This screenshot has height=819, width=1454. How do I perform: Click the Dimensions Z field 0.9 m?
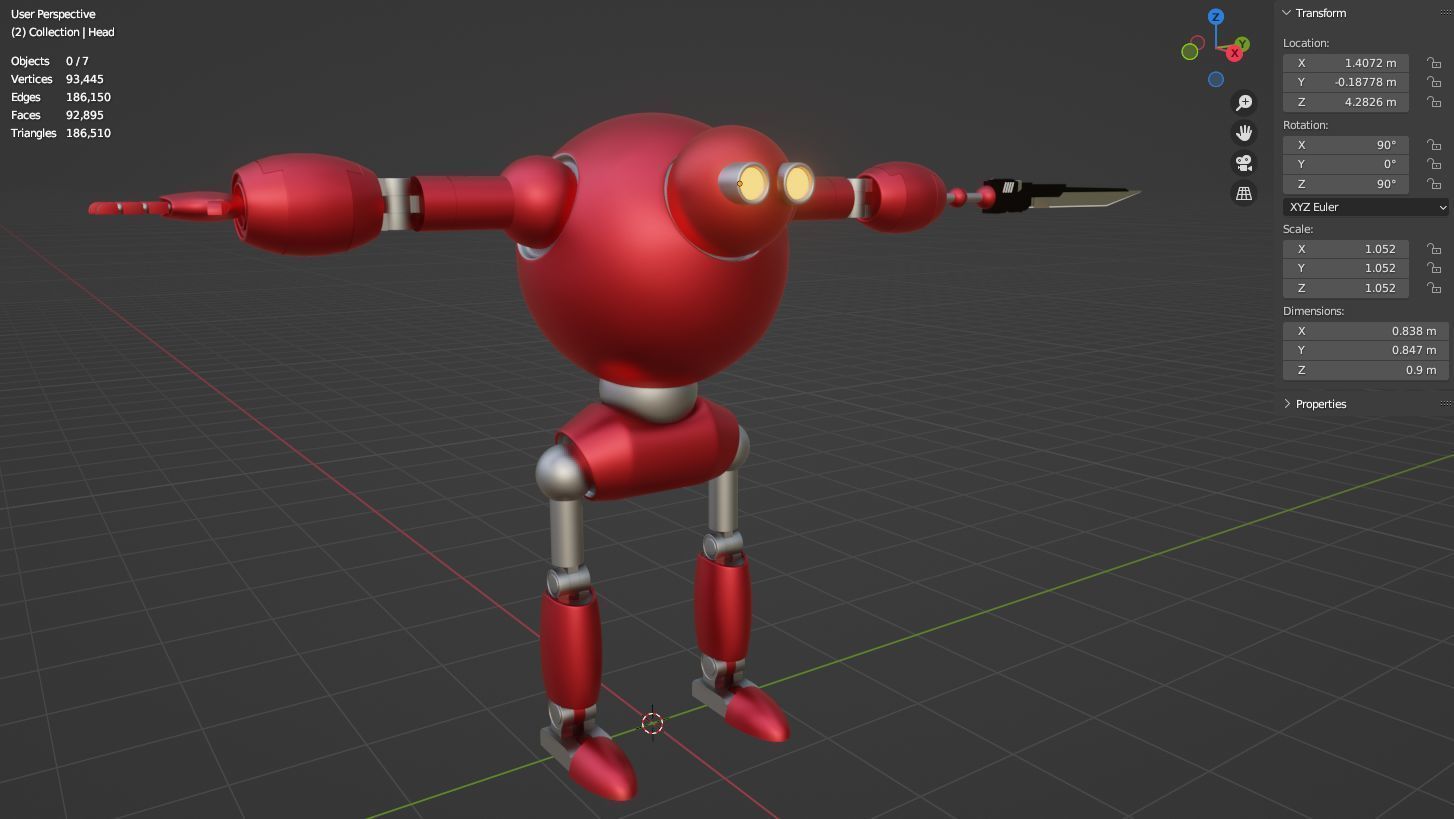(x=1366, y=370)
